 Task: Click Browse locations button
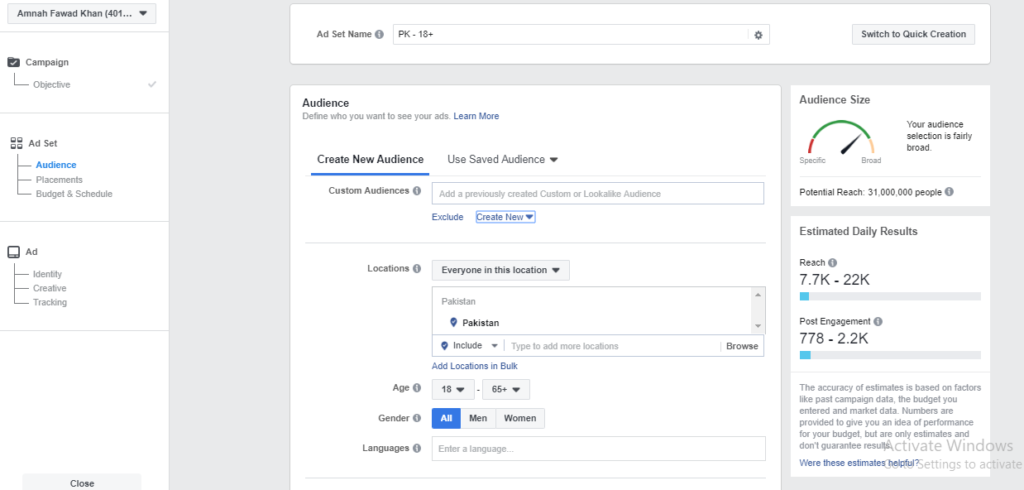click(742, 346)
